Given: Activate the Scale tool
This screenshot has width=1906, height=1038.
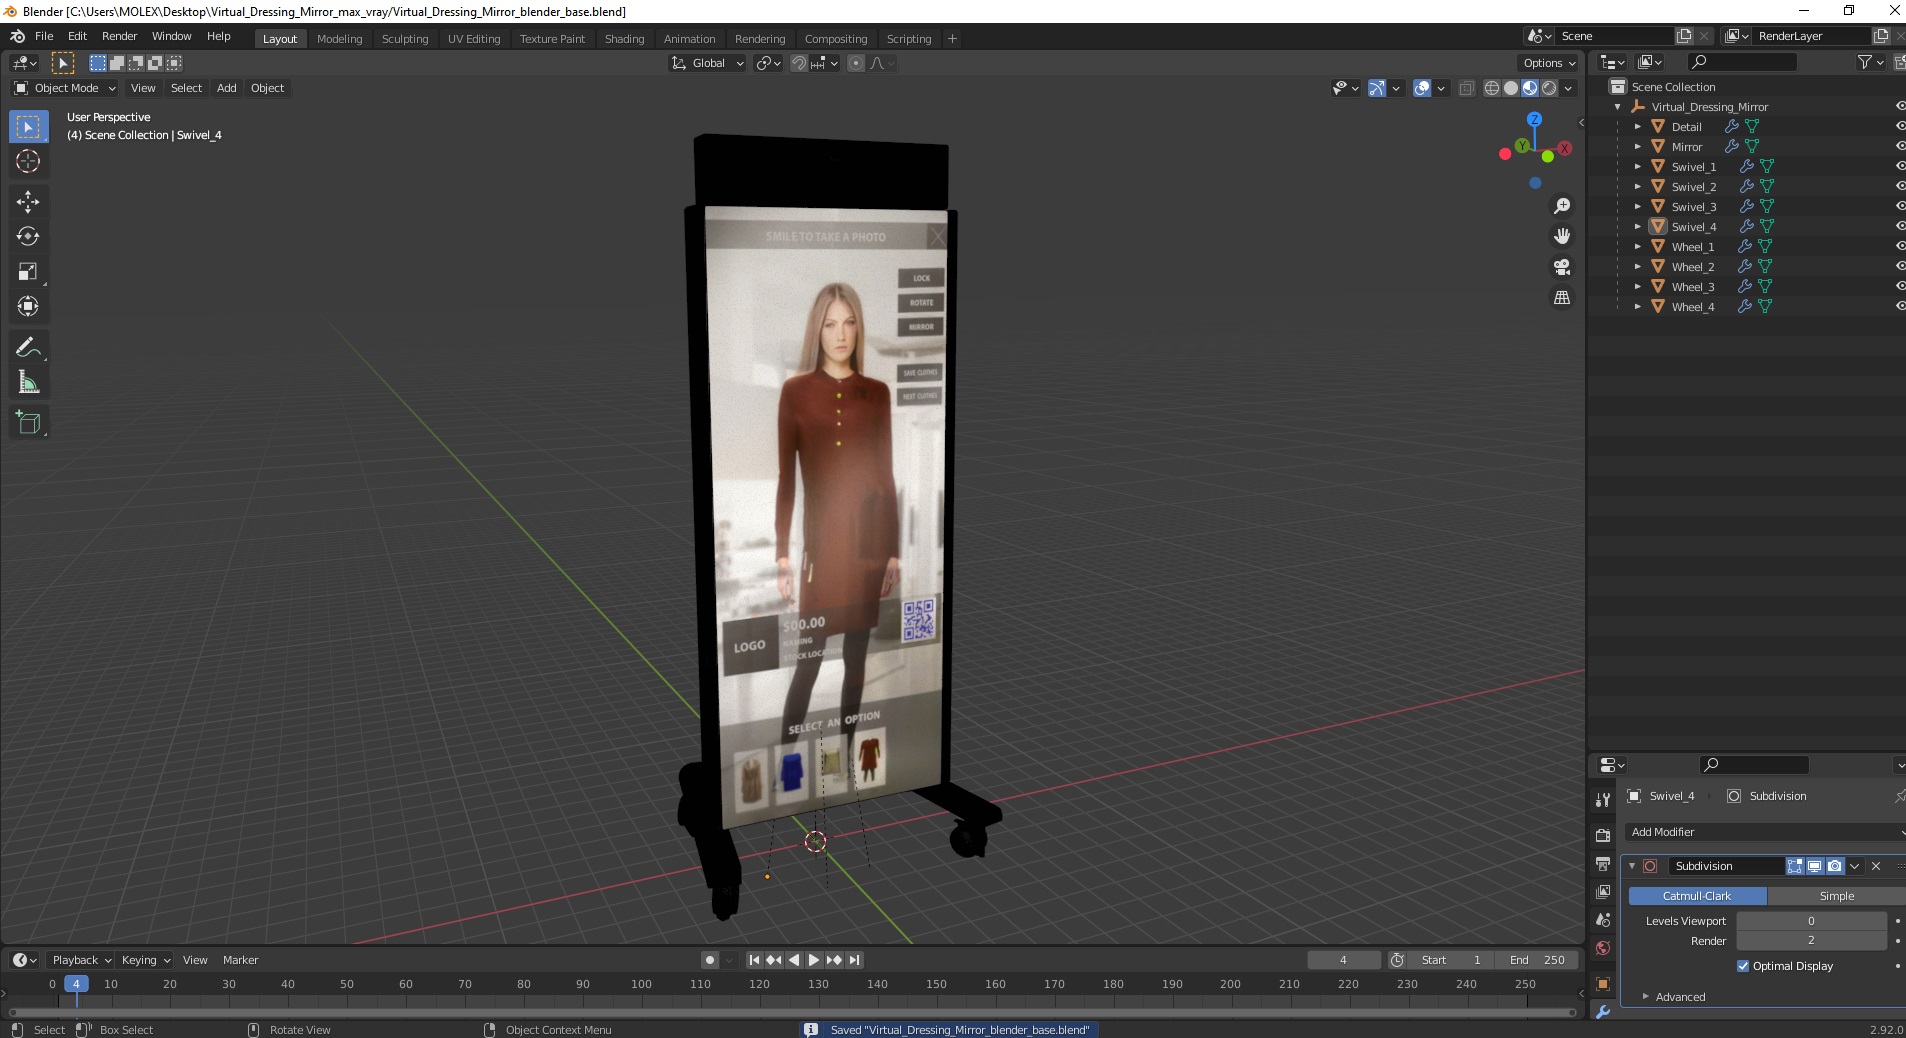Looking at the screenshot, I should pos(28,272).
